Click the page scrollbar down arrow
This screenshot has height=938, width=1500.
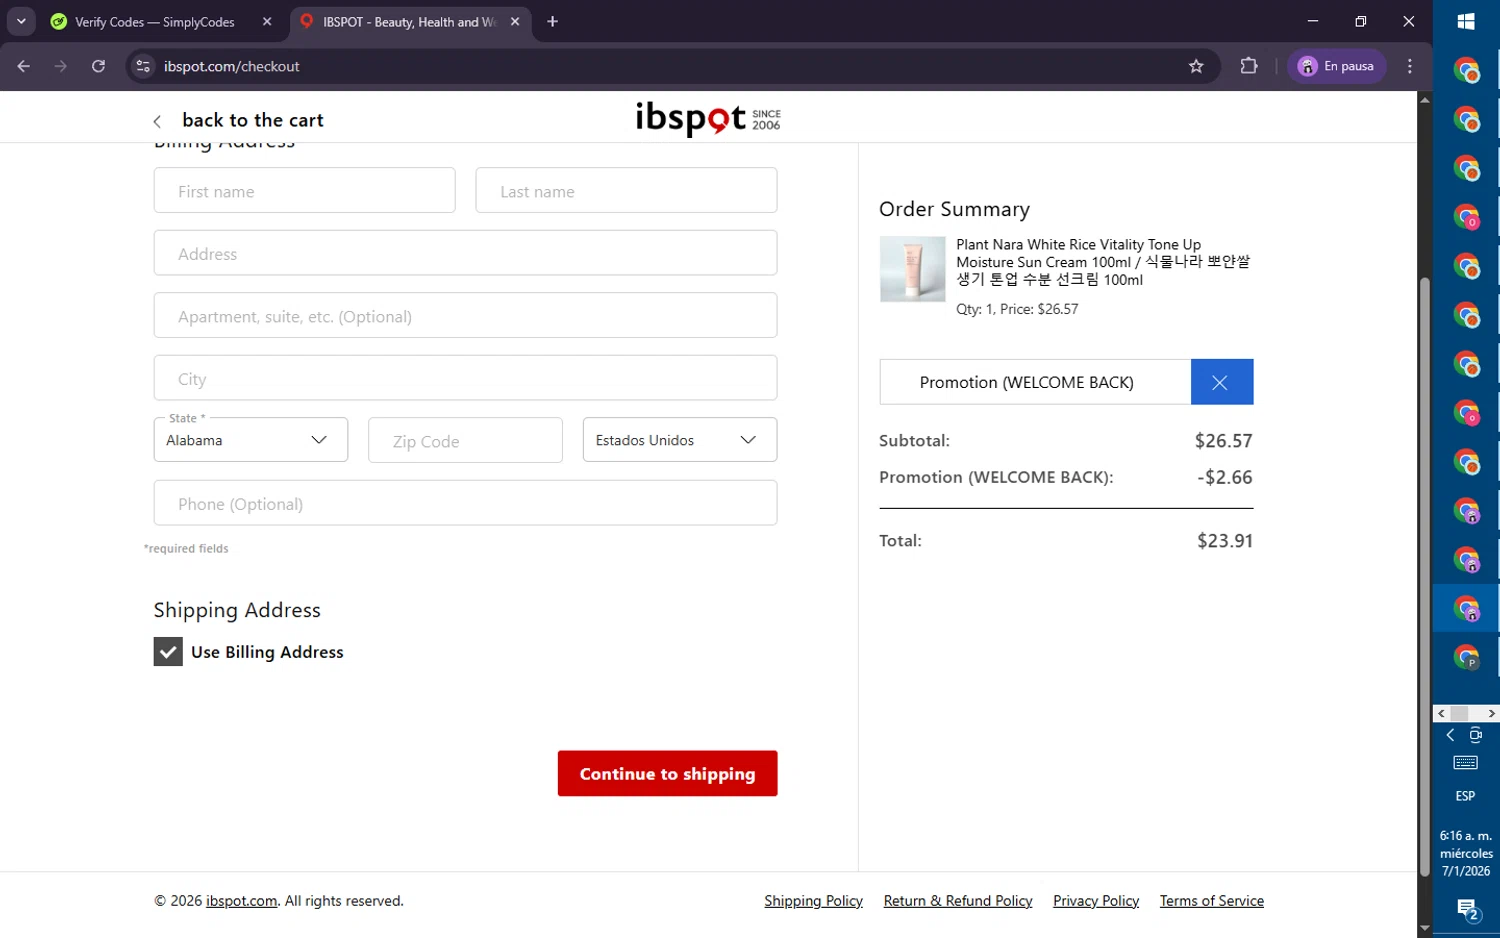coord(1424,929)
